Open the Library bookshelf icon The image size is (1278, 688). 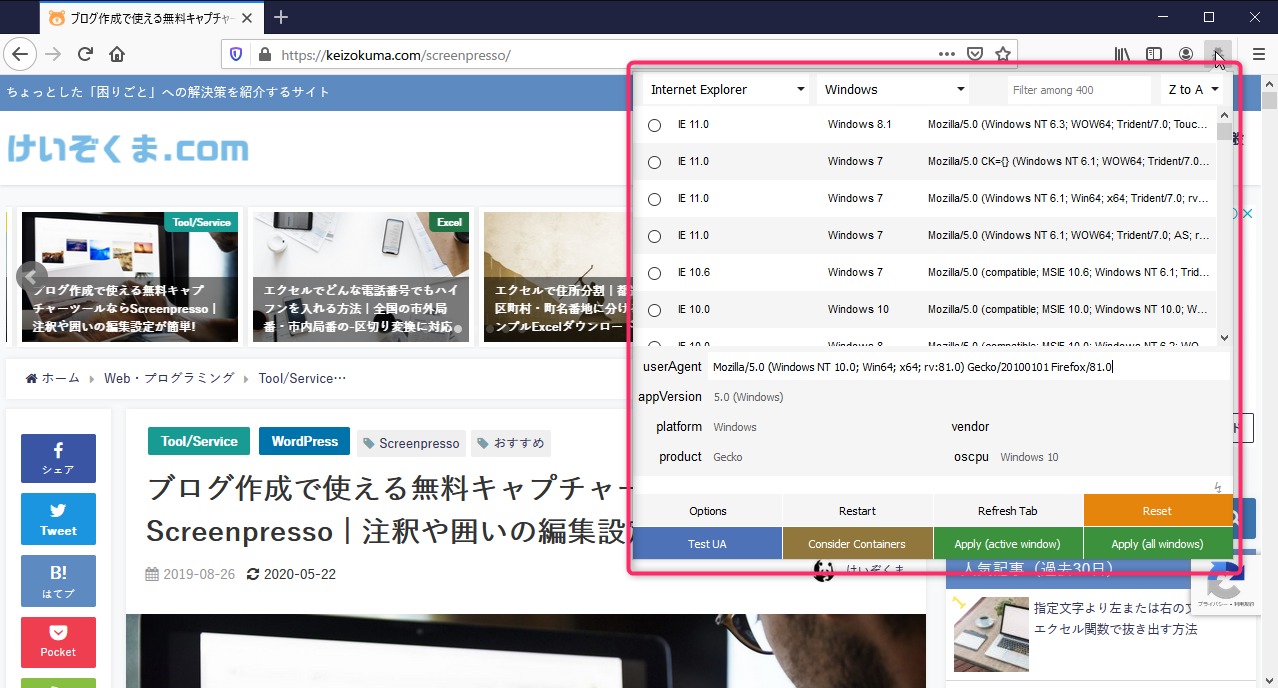coord(1123,54)
